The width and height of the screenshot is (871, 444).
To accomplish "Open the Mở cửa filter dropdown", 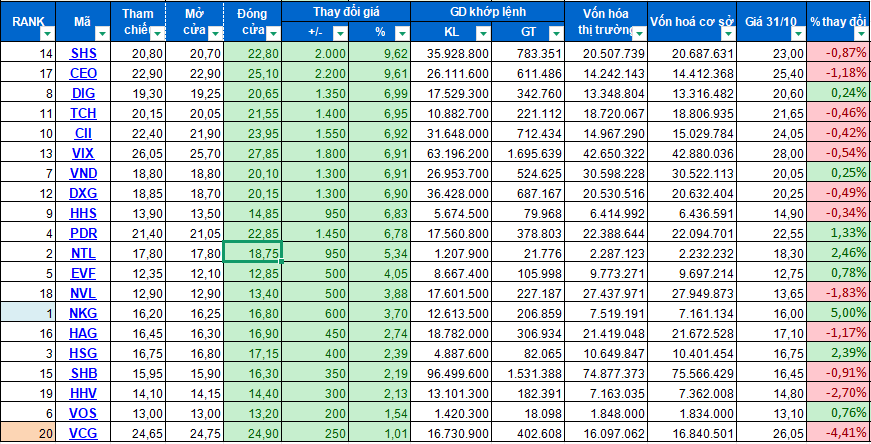I will pyautogui.click(x=216, y=34).
